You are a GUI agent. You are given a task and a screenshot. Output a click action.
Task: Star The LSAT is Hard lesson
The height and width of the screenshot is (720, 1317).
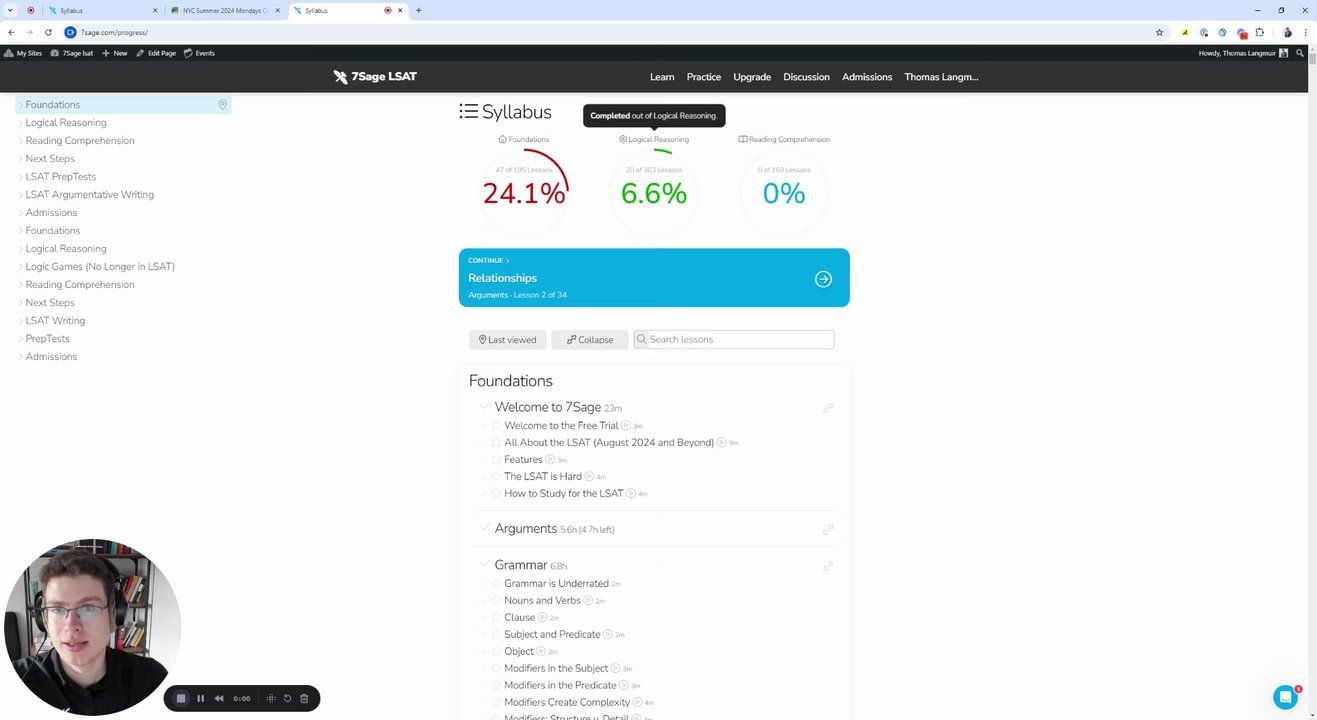tap(496, 477)
